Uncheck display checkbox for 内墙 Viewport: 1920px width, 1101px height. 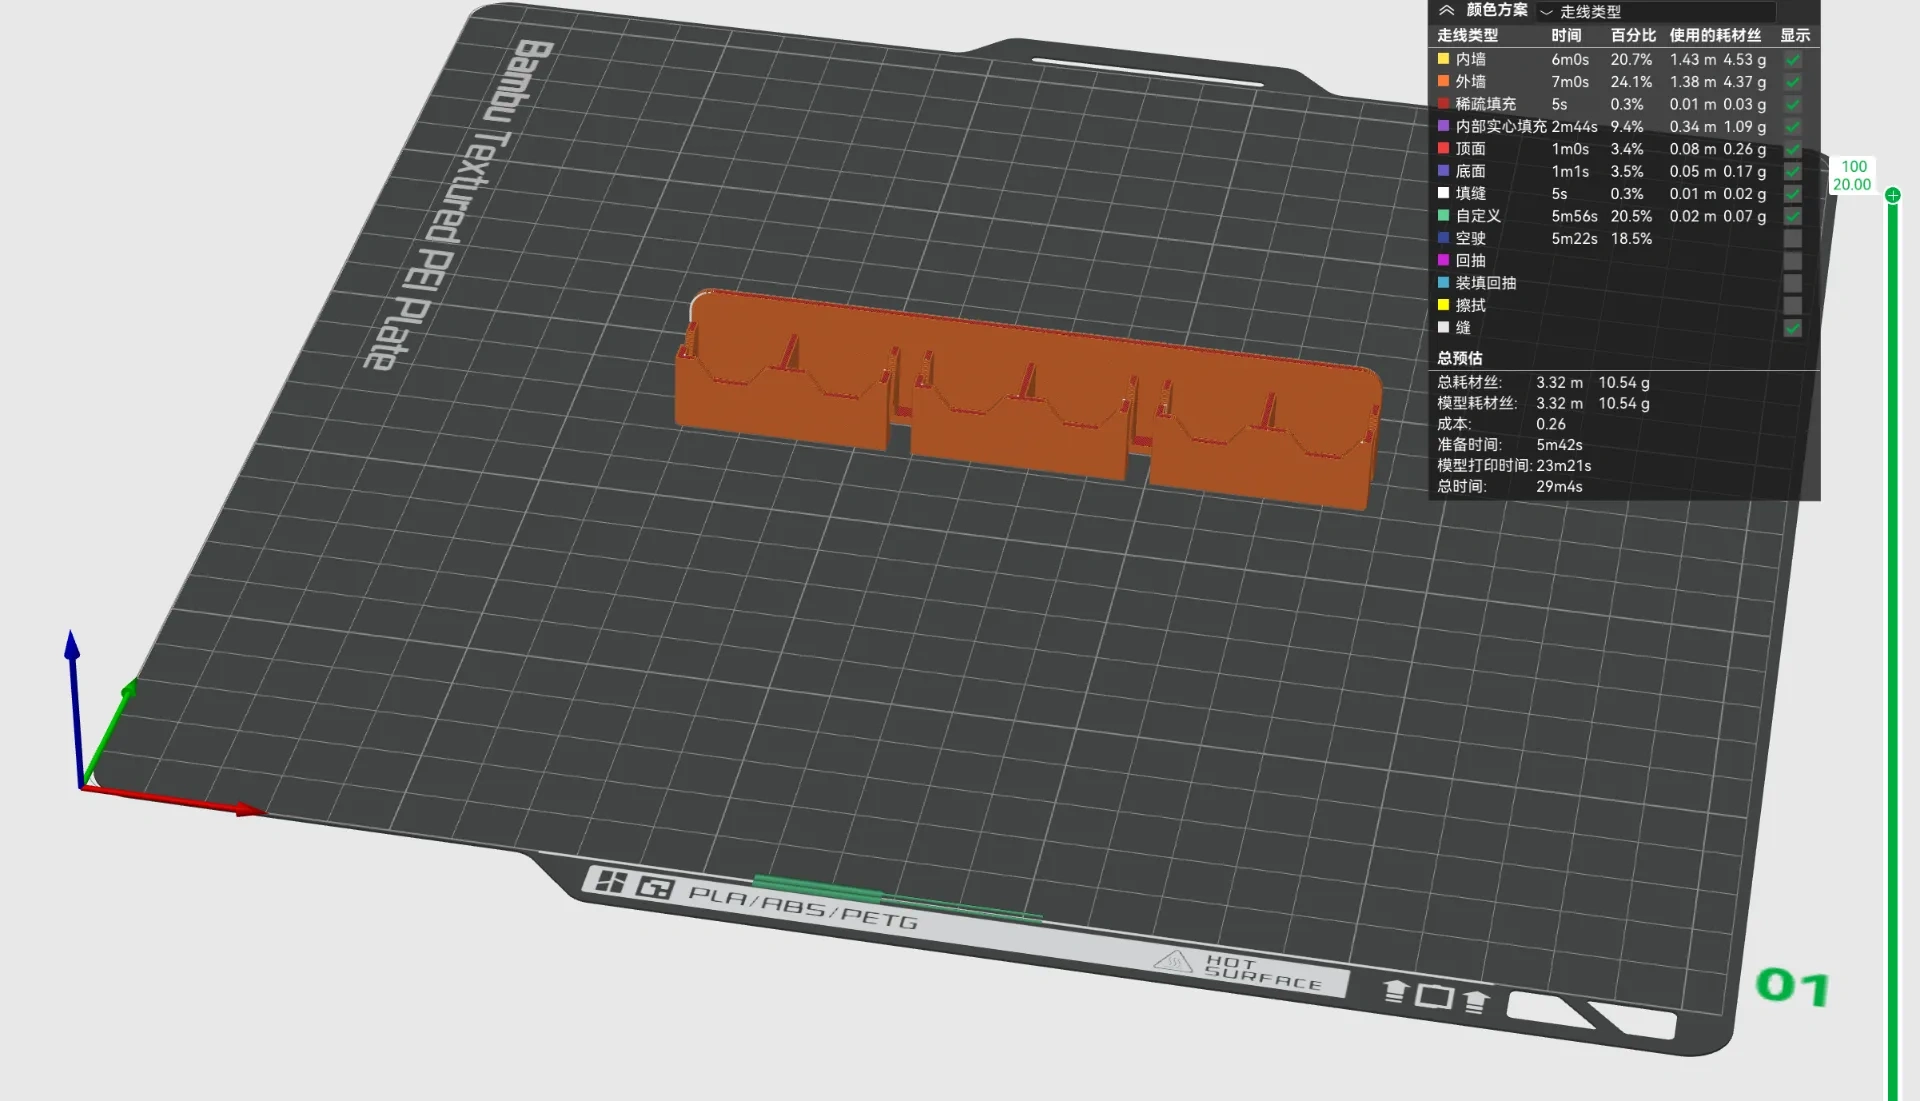coord(1792,60)
